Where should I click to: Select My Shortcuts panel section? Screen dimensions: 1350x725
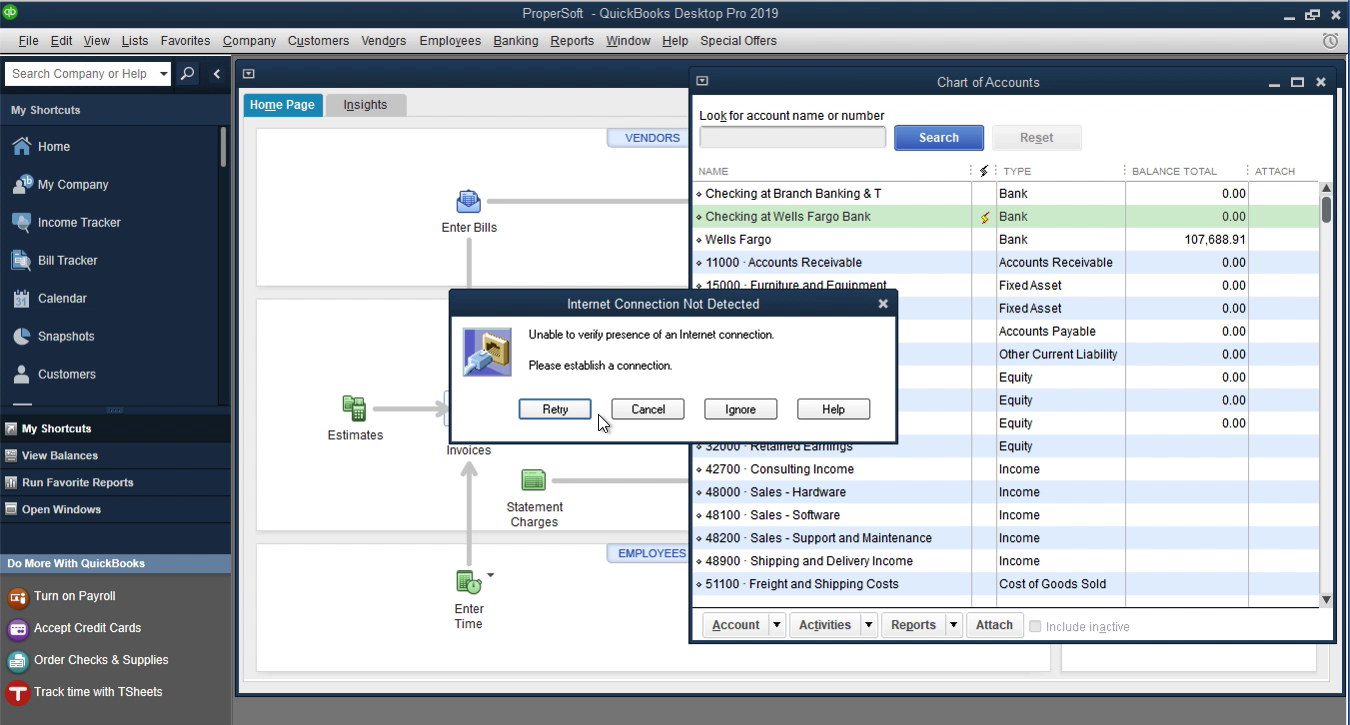click(115, 428)
